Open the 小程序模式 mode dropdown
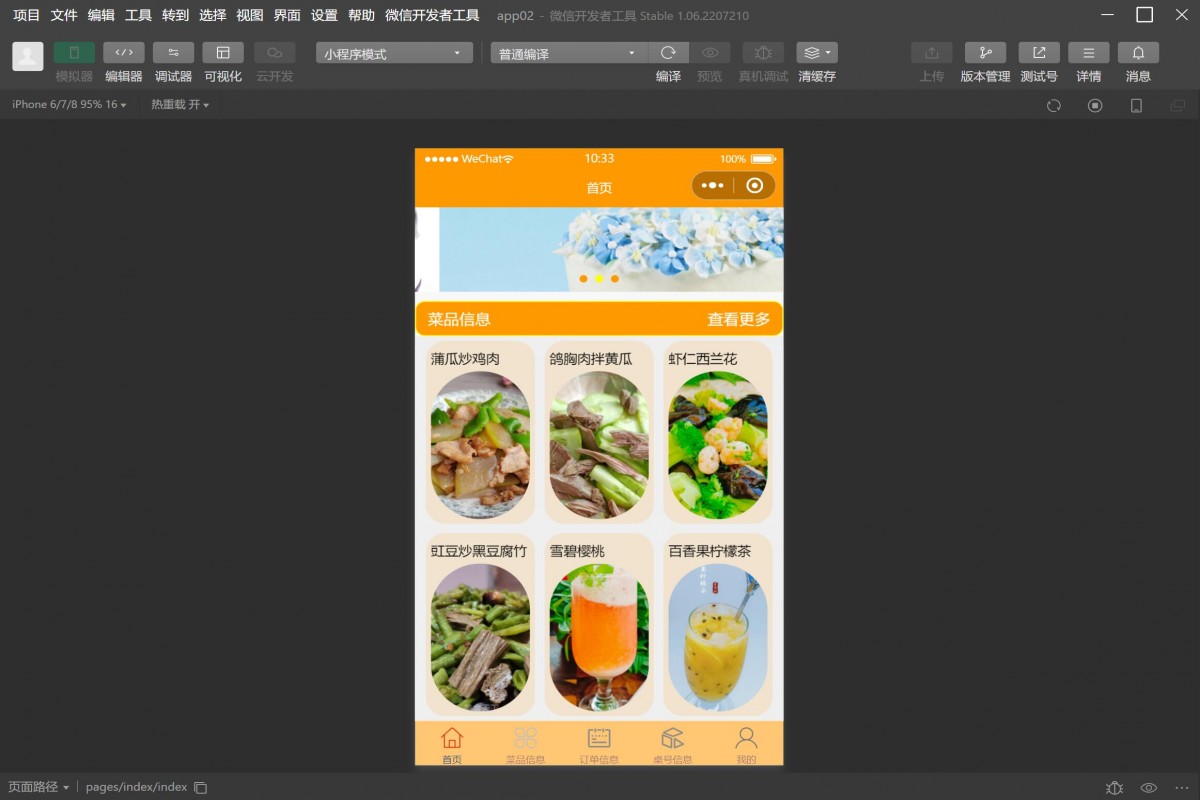Screen dimensions: 1200x800 tap(394, 54)
